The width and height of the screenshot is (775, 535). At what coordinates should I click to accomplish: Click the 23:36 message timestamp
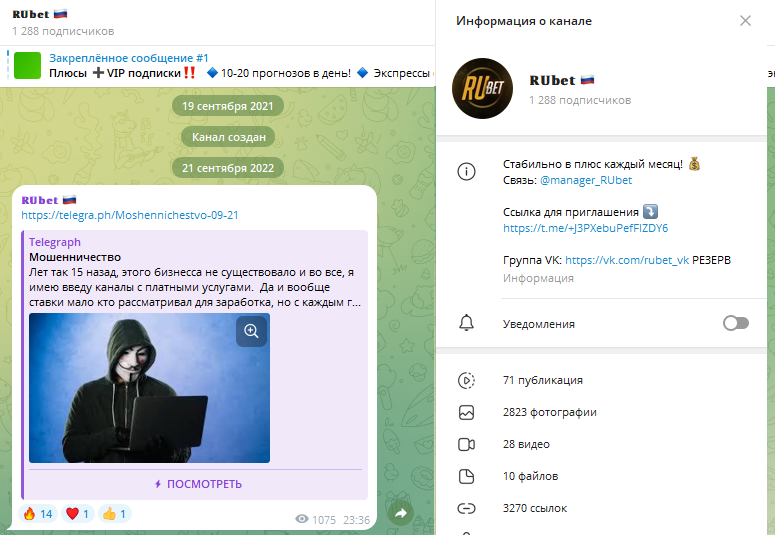pyautogui.click(x=356, y=520)
